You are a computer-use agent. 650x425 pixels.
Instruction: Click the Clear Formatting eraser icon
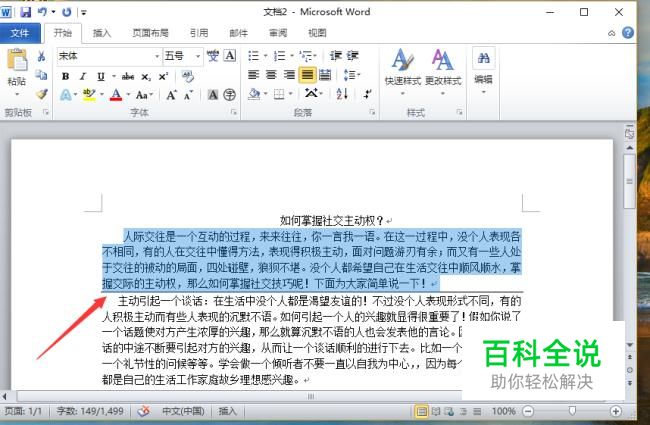pyautogui.click(x=188, y=76)
